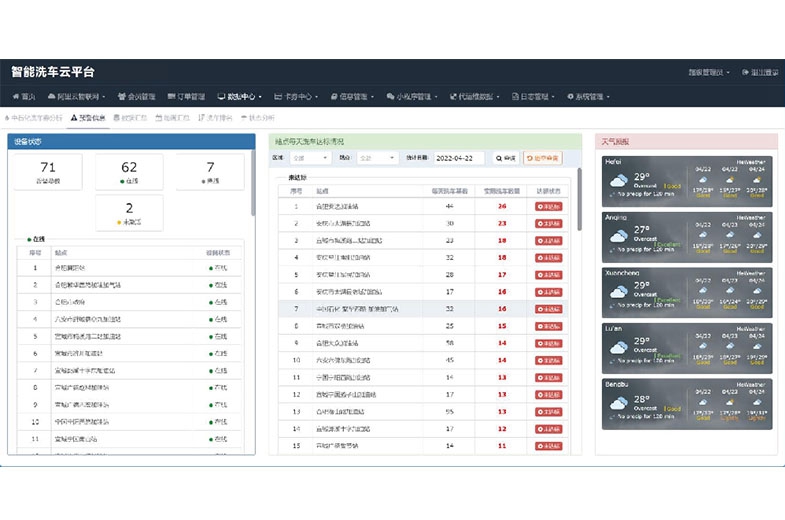Click the Hefei weather card
785x520 pixels.
tap(686, 180)
